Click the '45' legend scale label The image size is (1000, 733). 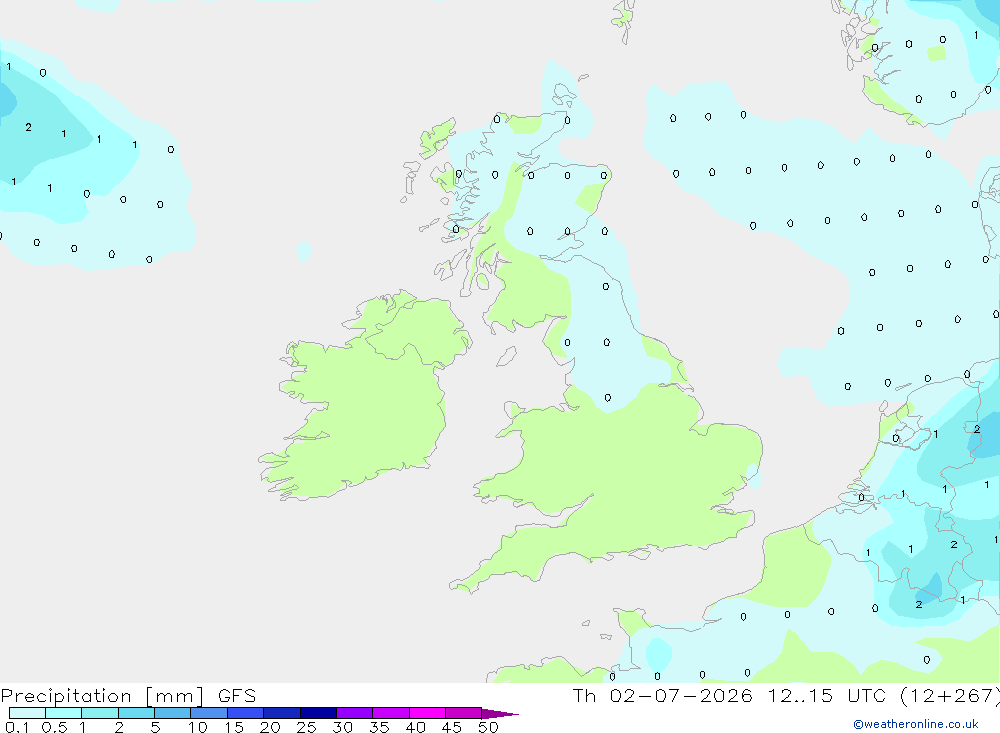point(452,727)
